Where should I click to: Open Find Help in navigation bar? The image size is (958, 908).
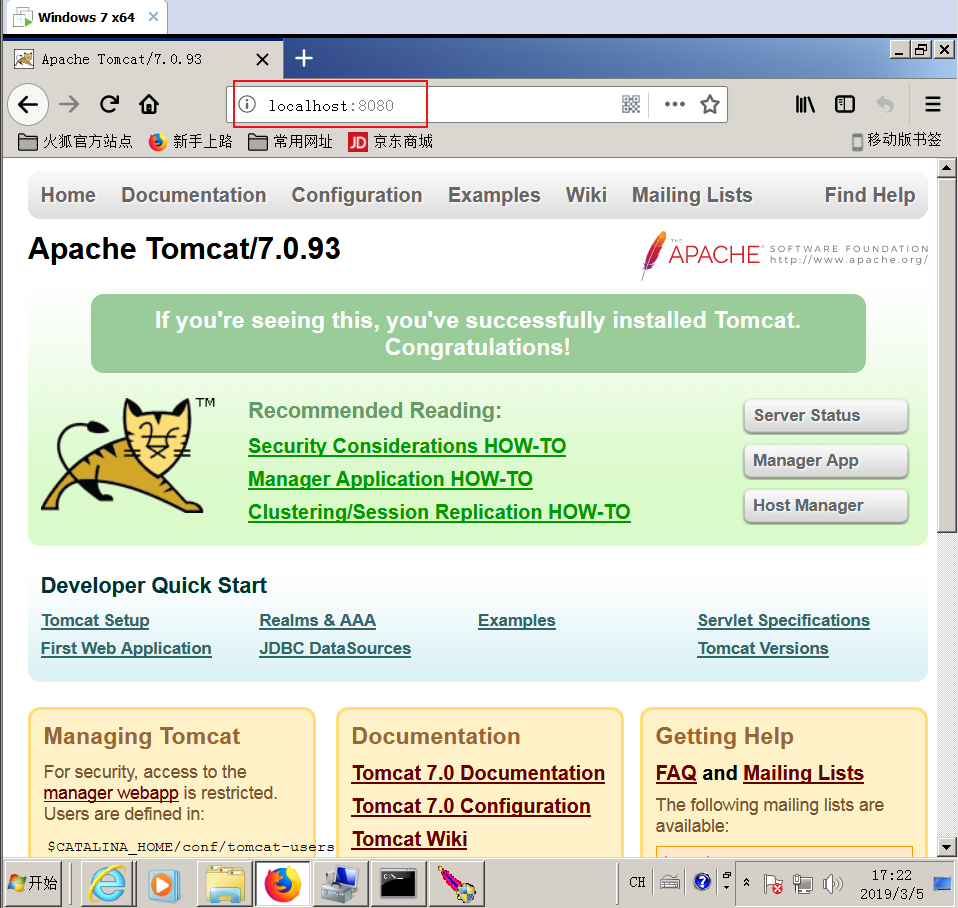[870, 195]
